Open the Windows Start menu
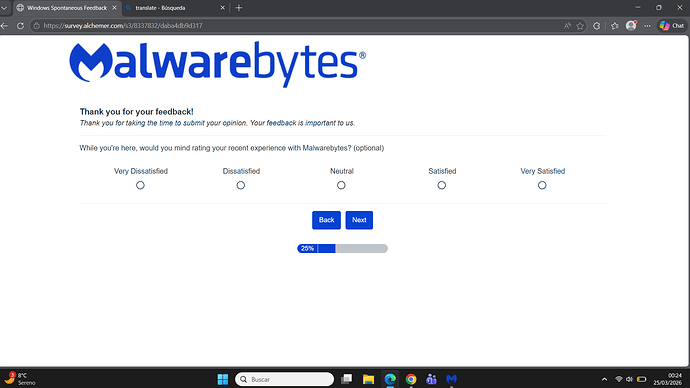690x388 pixels. coord(223,379)
